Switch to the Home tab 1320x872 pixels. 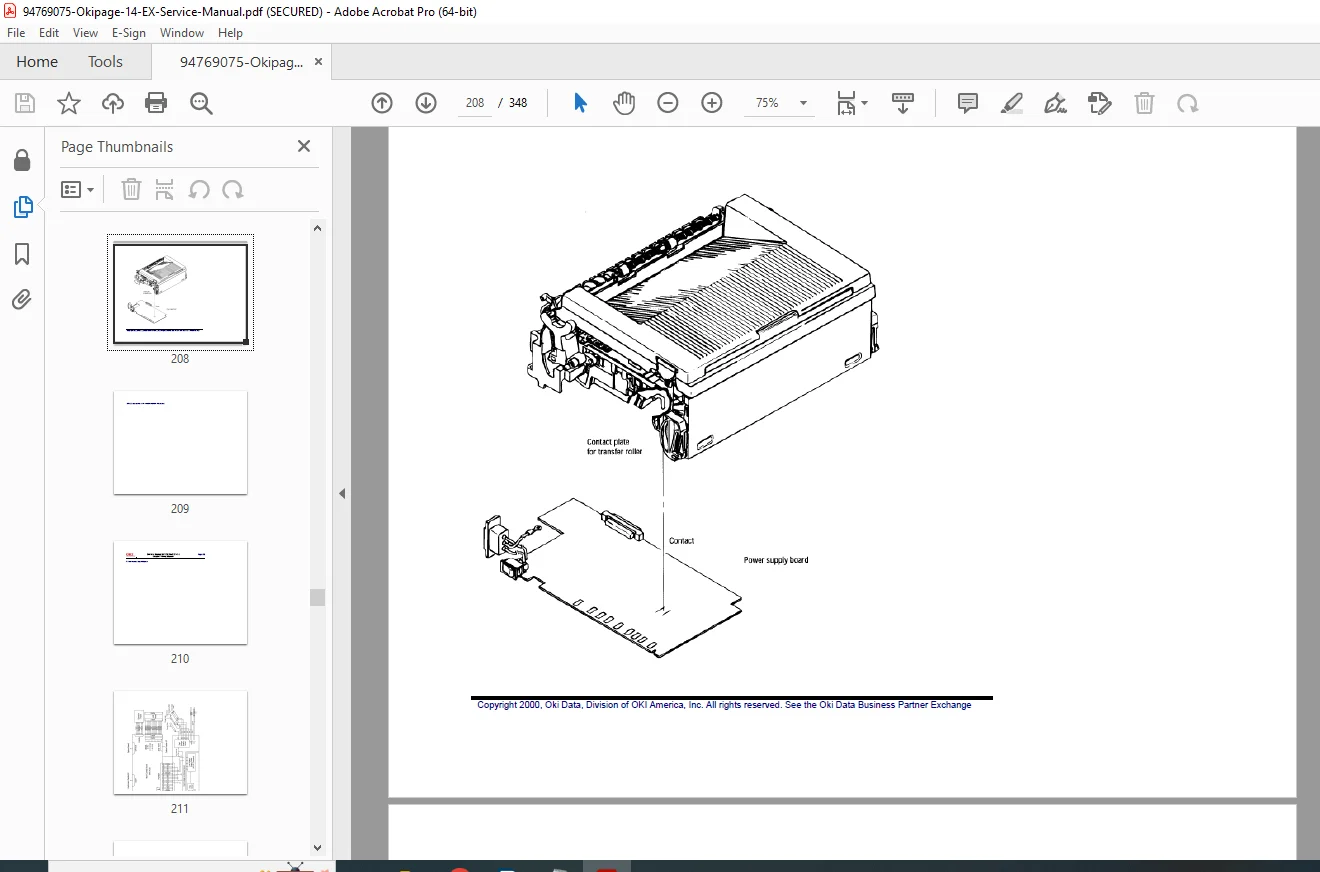pos(37,62)
